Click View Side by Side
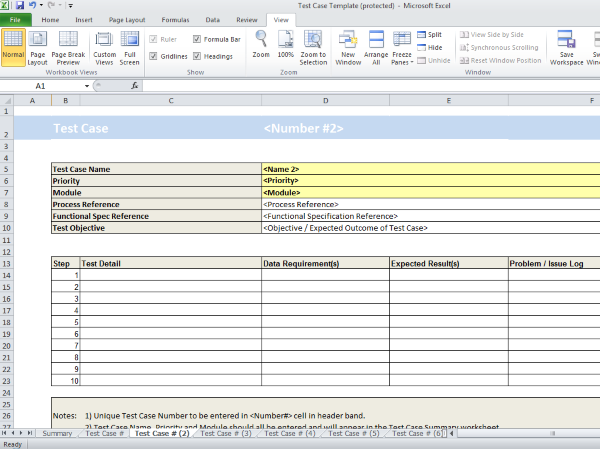Viewport: 600px width, 449px height. (x=492, y=34)
